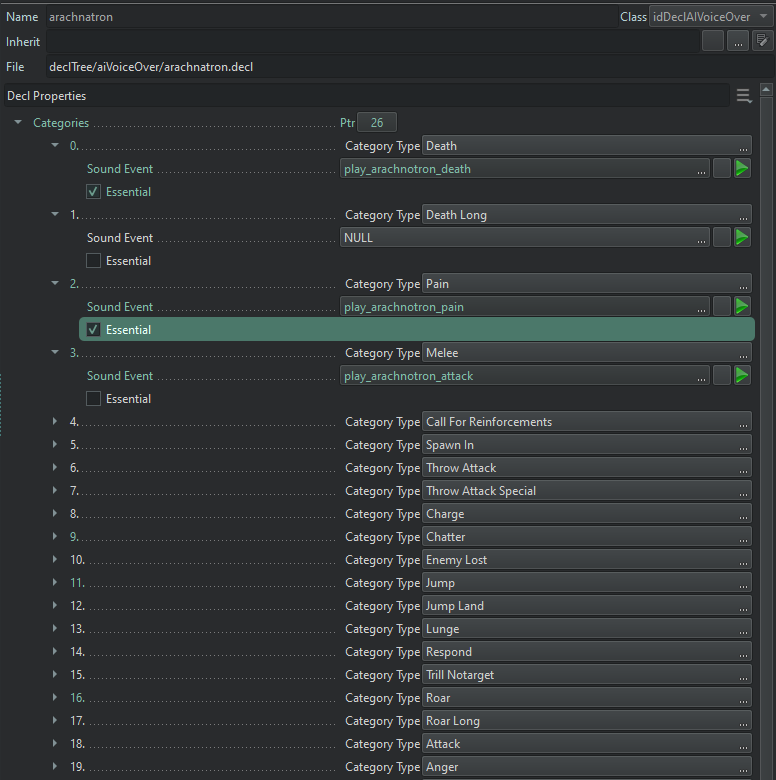The height and width of the screenshot is (780, 776).
Task: Open the Enemy Lost Category Type selector
Action: (x=586, y=560)
